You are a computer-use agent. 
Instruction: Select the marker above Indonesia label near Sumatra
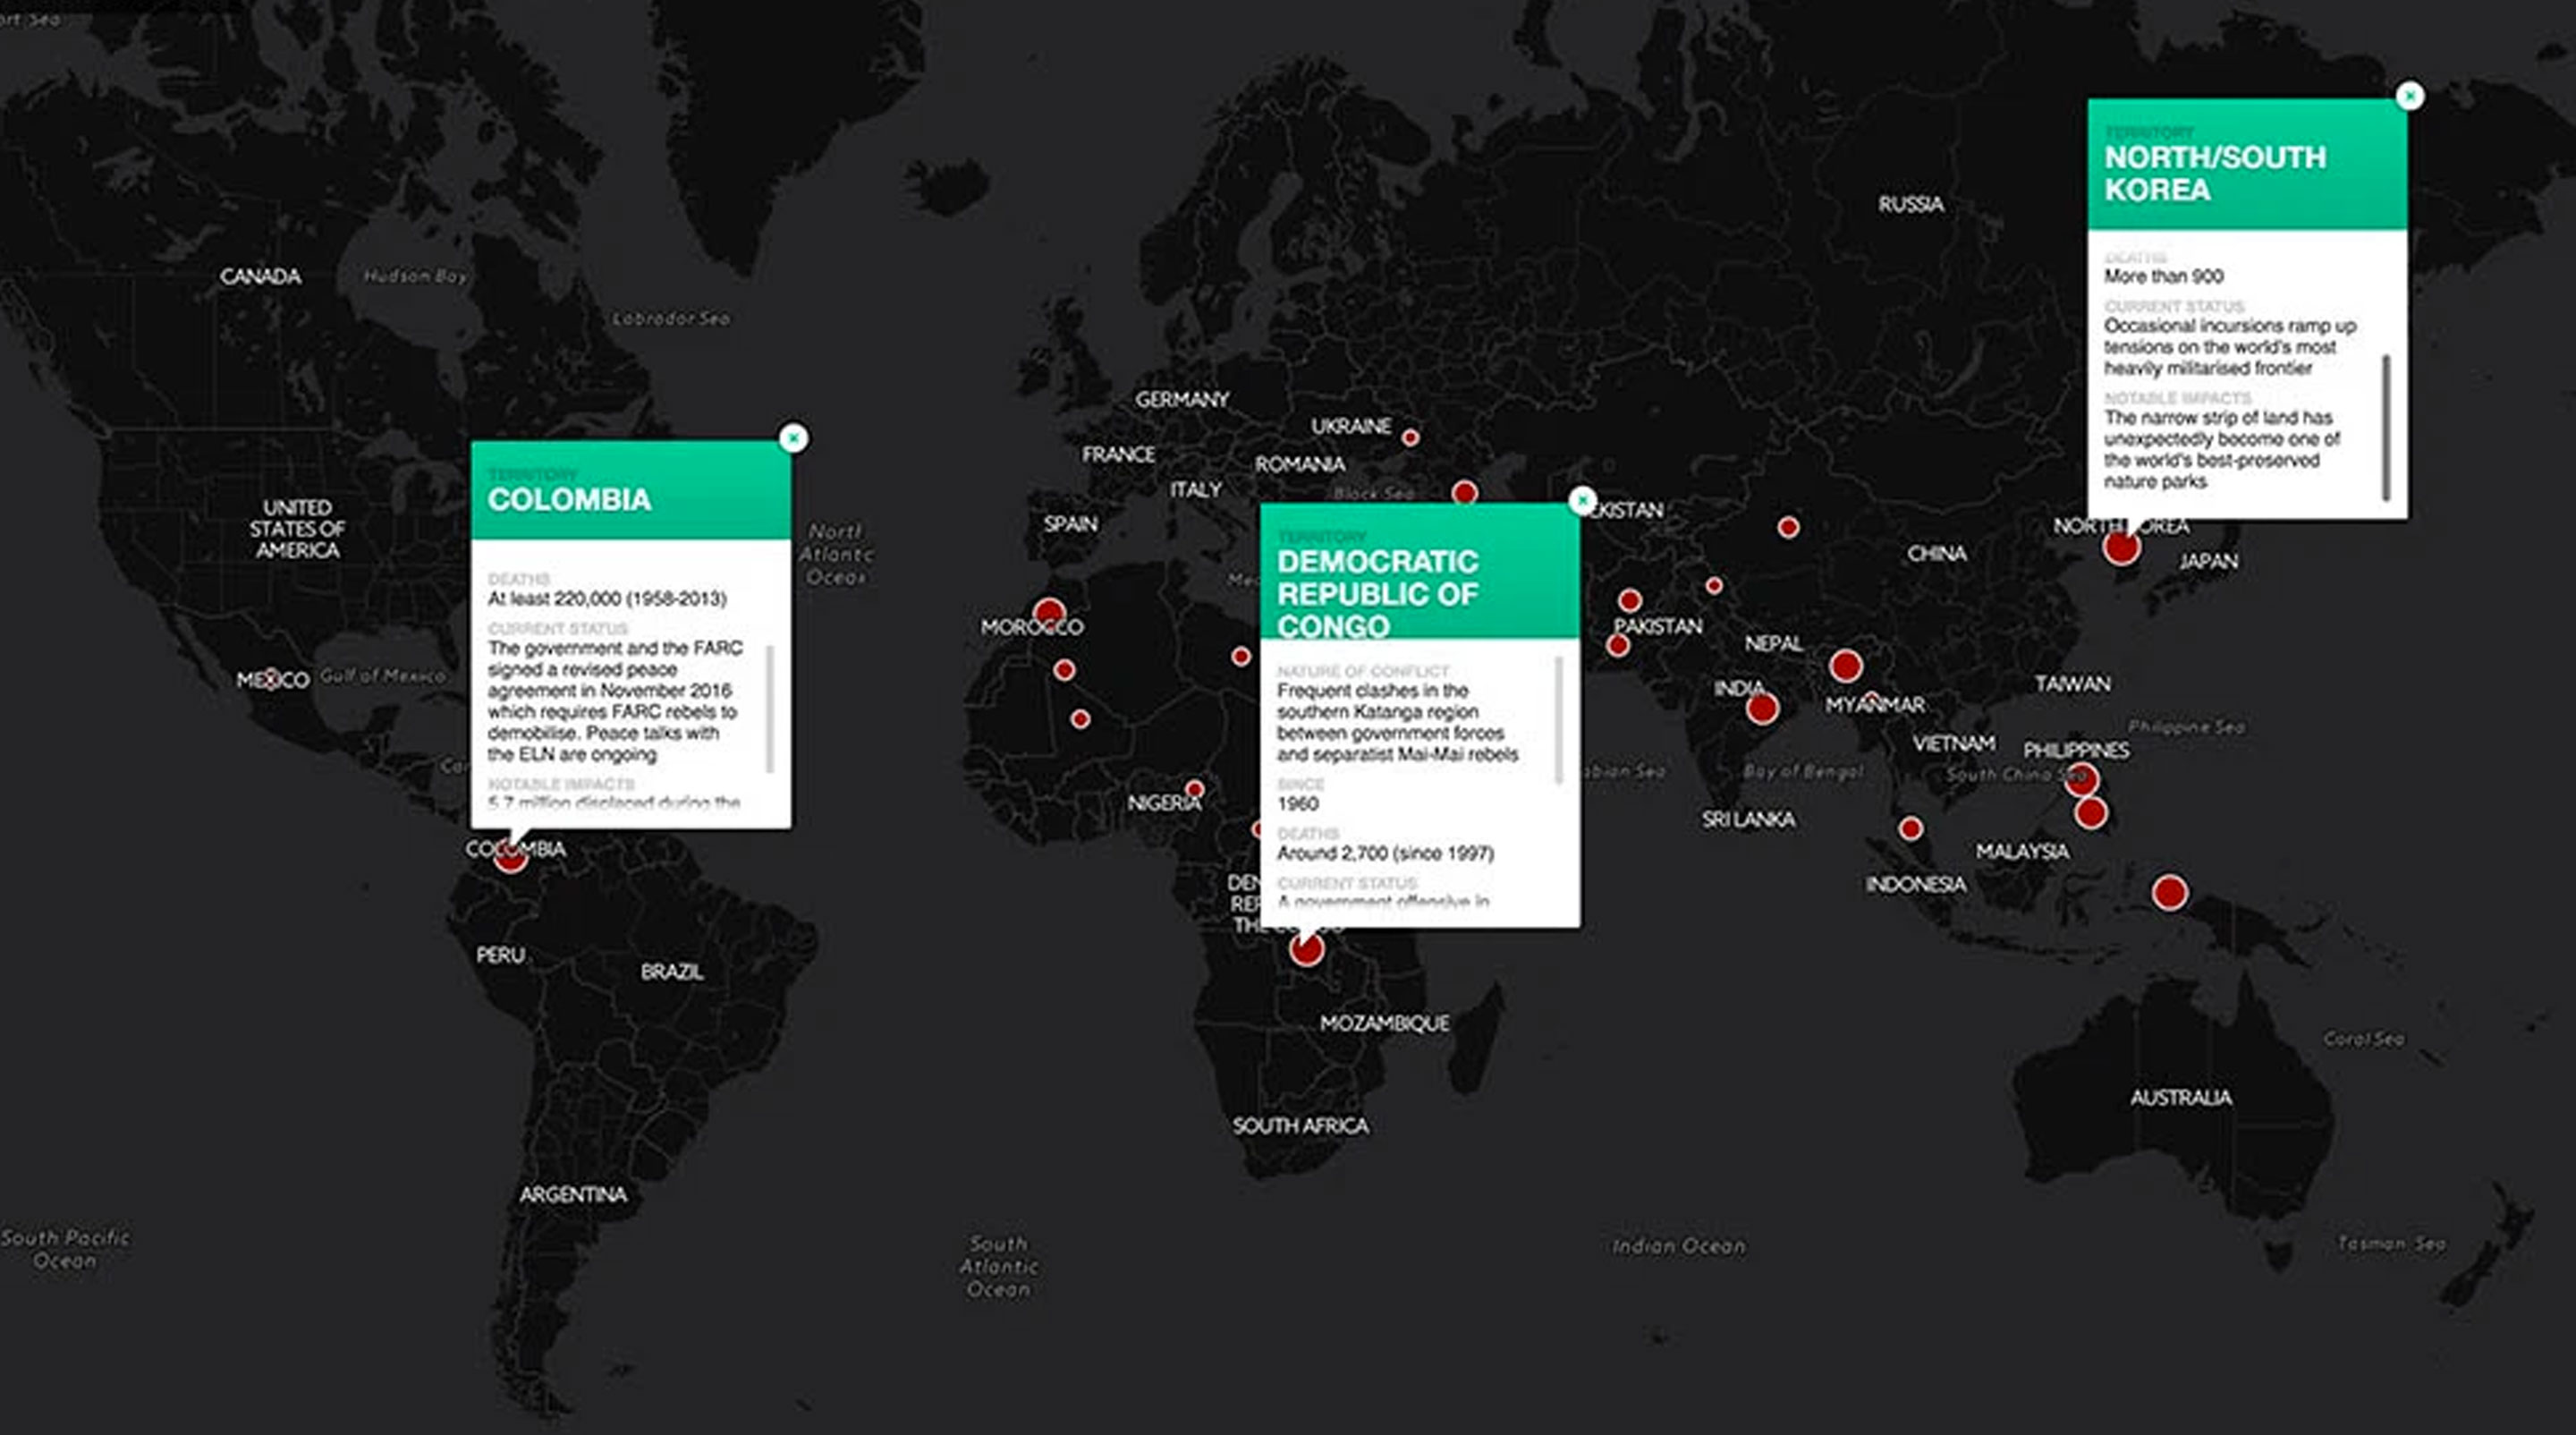click(1910, 828)
